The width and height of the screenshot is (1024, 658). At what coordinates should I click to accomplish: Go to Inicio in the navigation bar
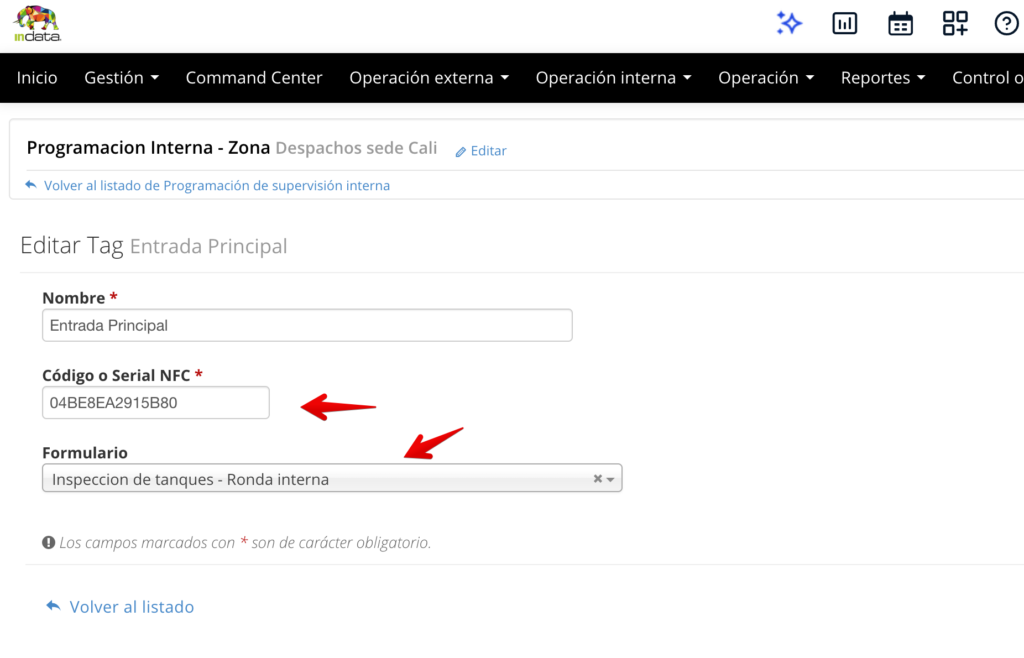coord(37,78)
